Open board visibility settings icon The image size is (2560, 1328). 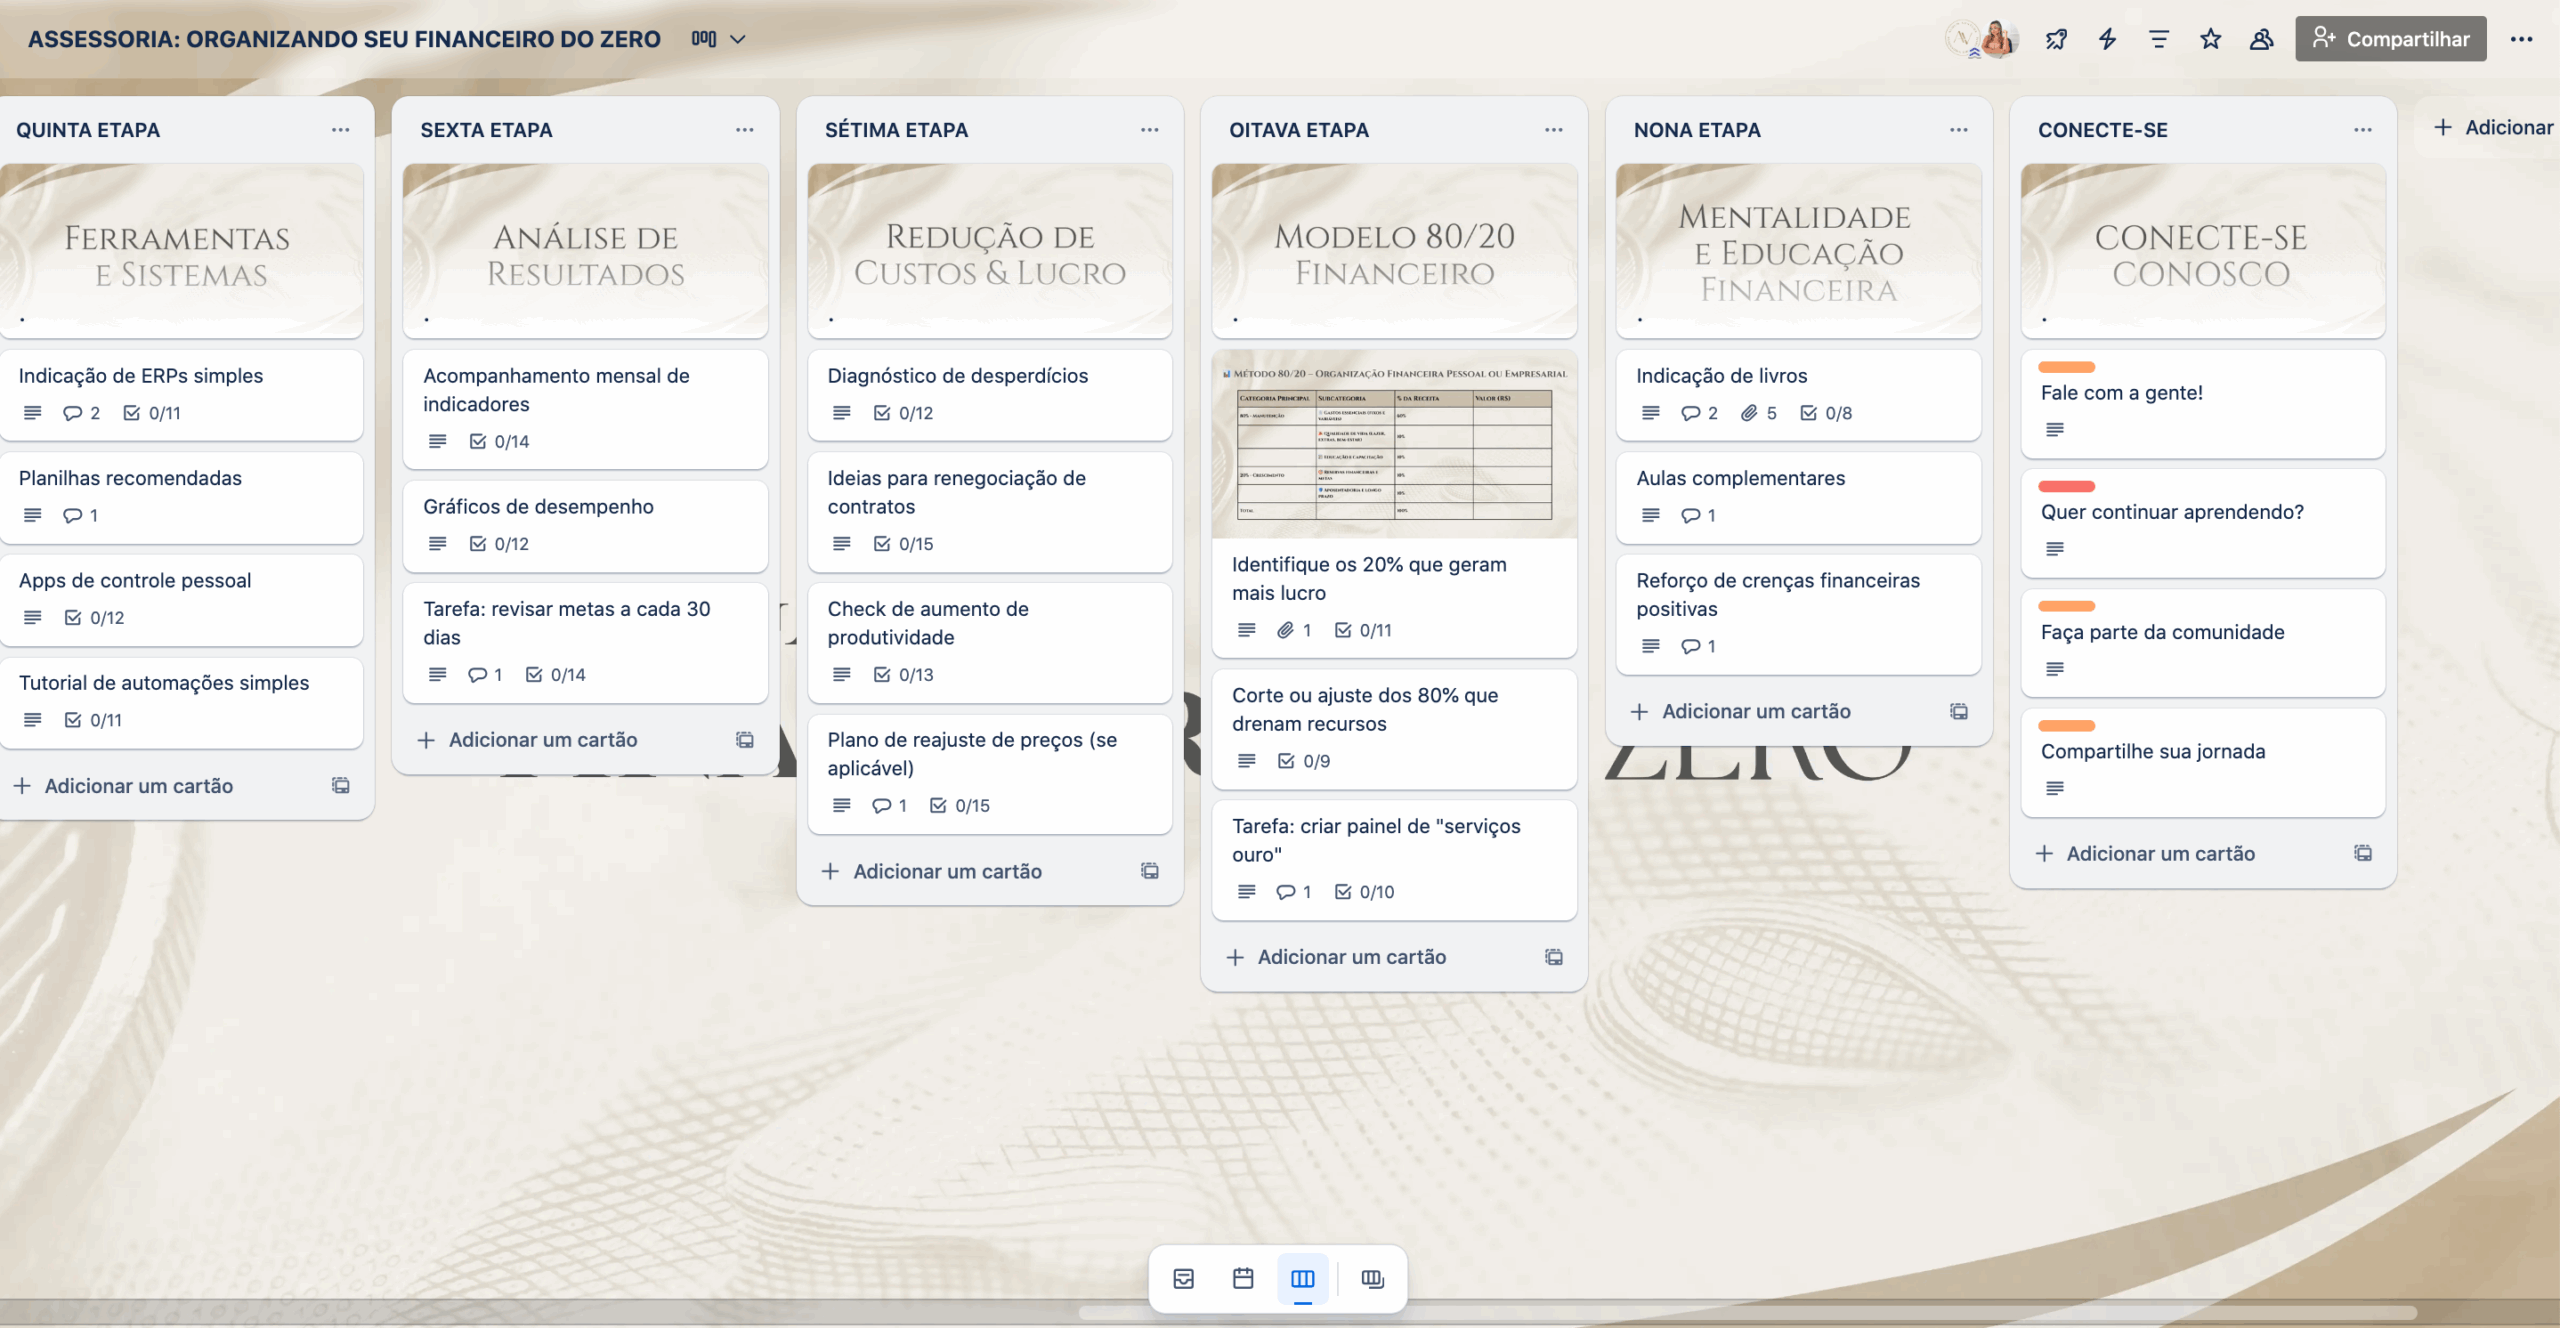pyautogui.click(x=2261, y=39)
